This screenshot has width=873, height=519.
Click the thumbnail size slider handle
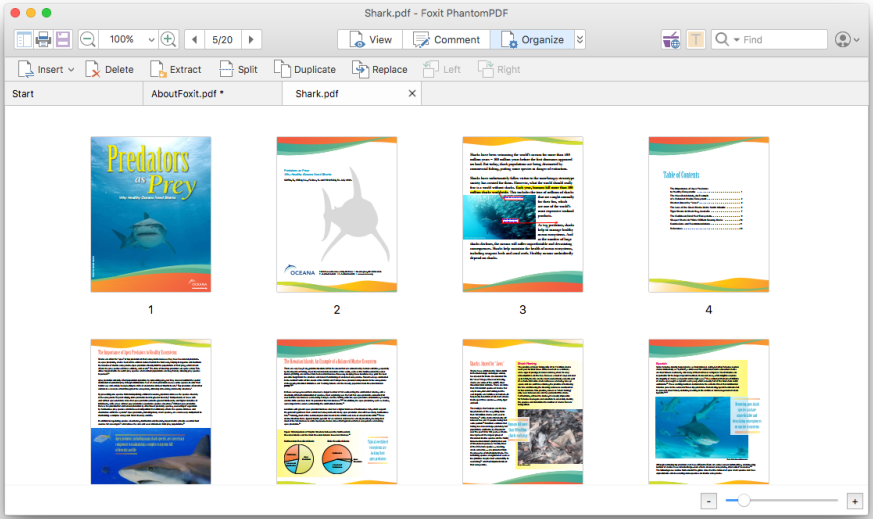coord(743,501)
